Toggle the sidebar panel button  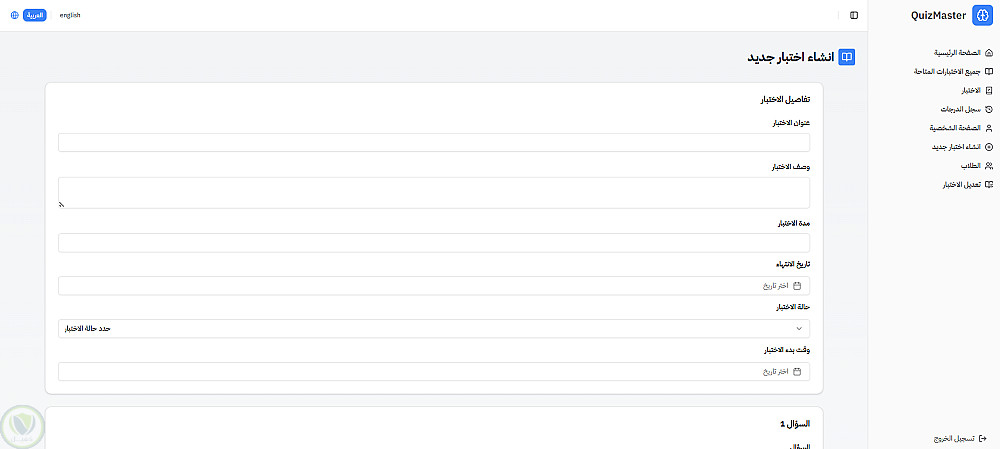854,15
